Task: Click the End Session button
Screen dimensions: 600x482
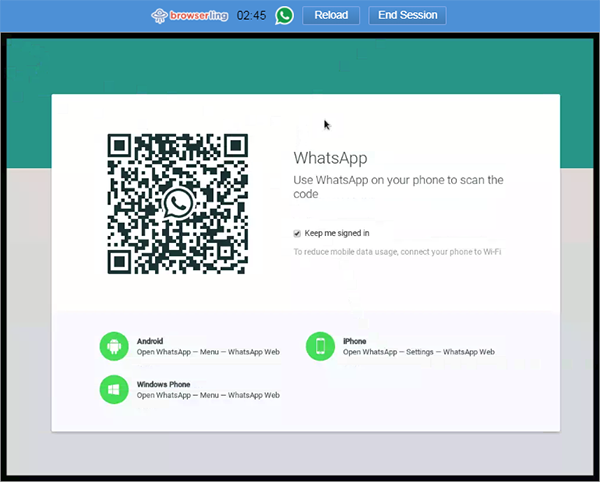Action: click(x=407, y=15)
